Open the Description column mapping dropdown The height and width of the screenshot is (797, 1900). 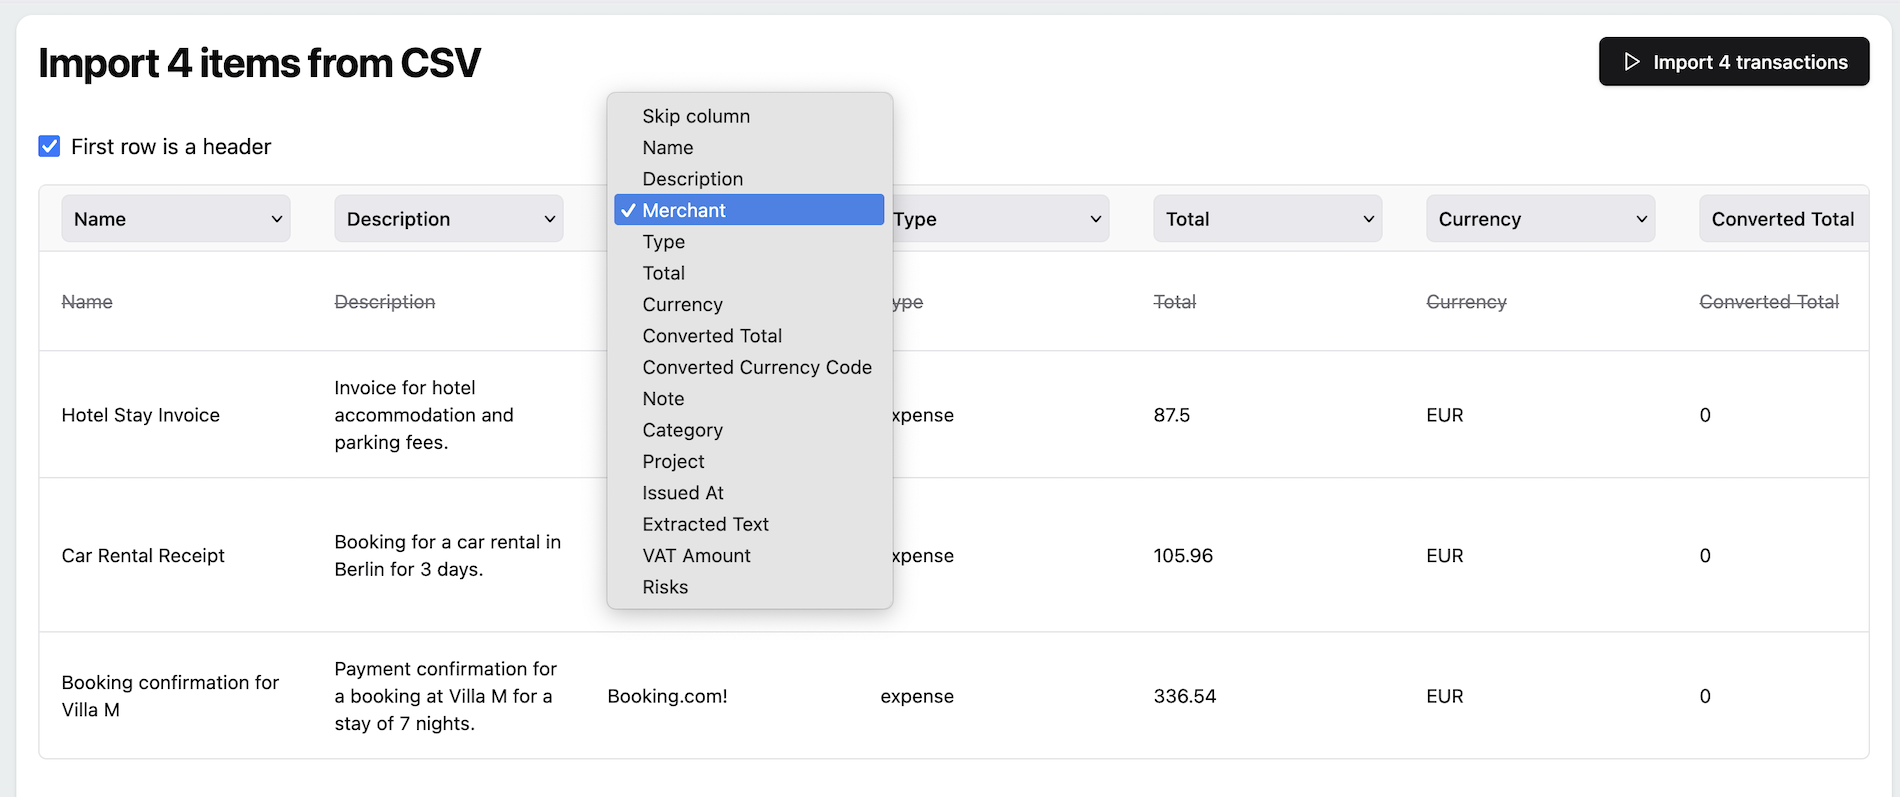coord(448,219)
